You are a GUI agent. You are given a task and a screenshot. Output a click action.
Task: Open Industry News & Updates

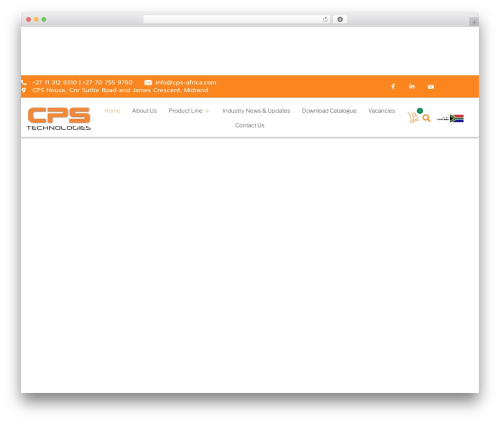(256, 111)
